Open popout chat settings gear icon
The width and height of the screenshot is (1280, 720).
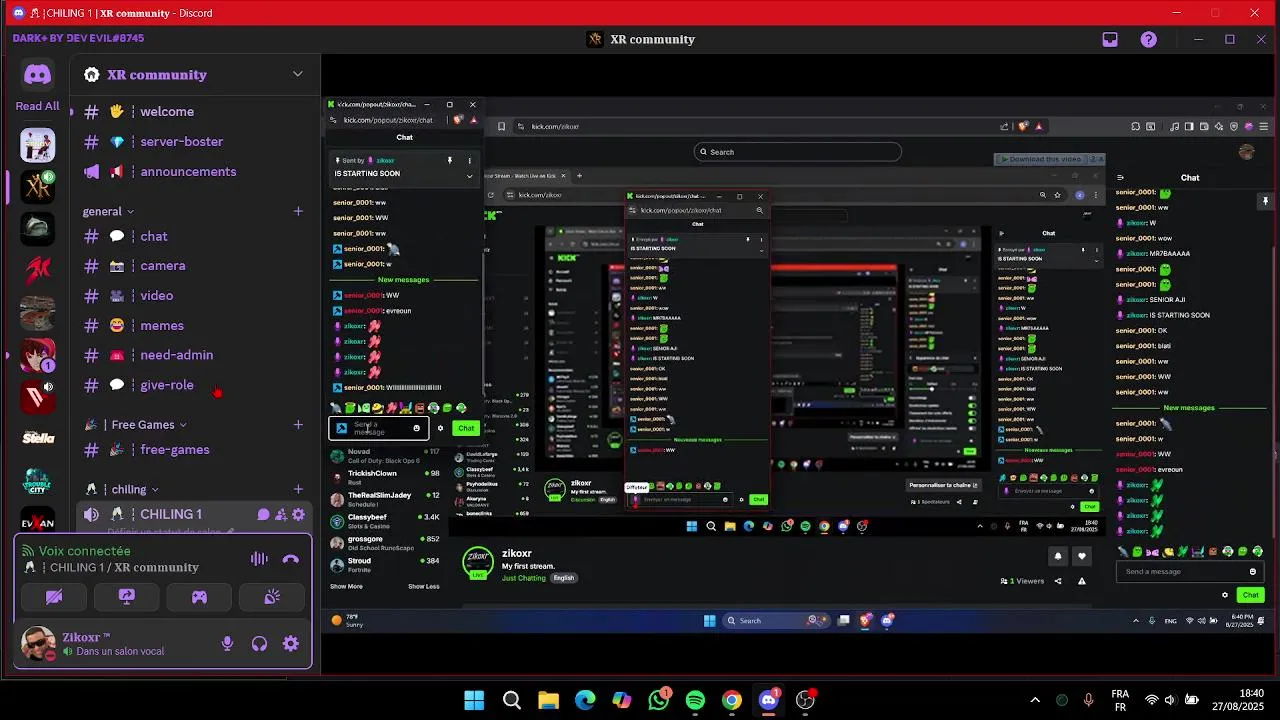point(440,428)
